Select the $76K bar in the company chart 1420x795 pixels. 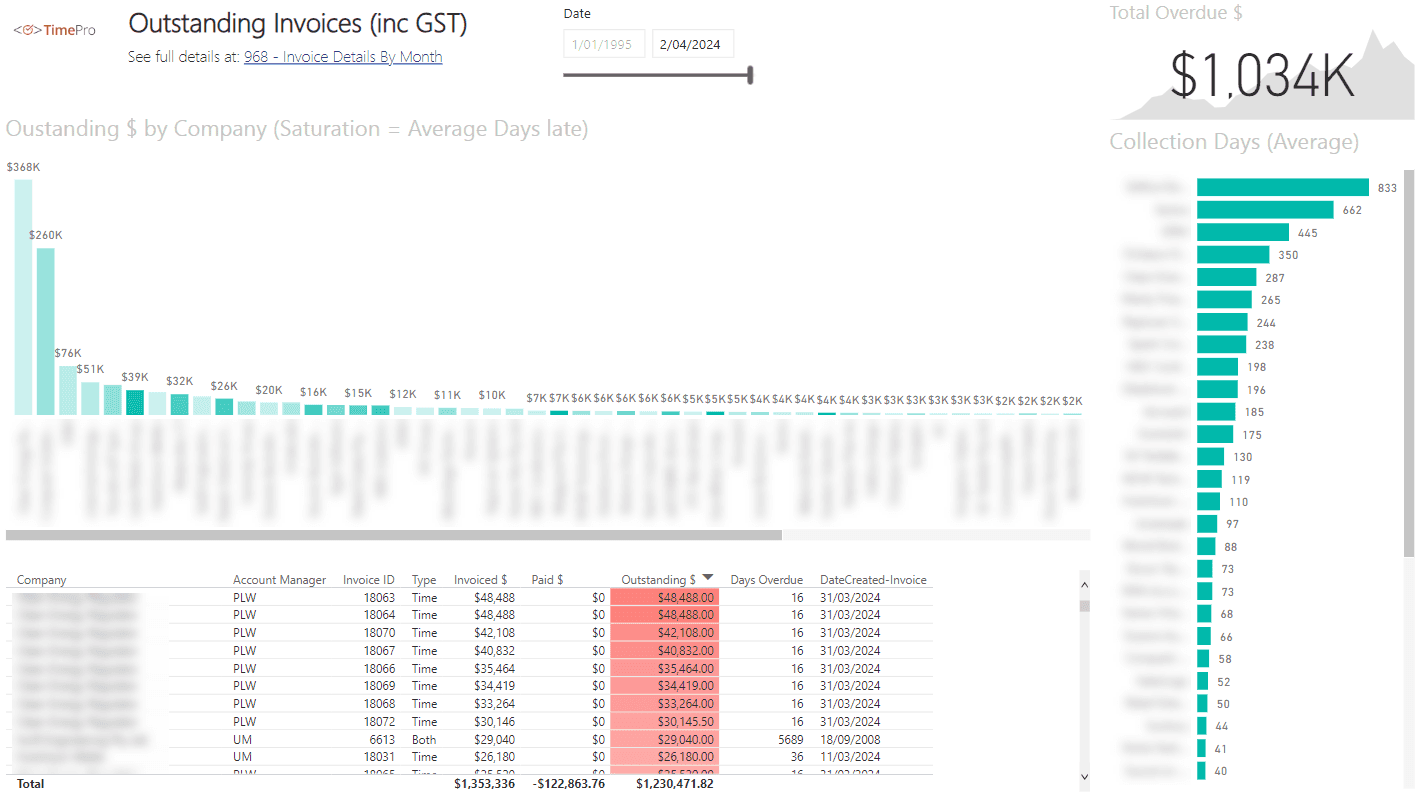pos(68,390)
